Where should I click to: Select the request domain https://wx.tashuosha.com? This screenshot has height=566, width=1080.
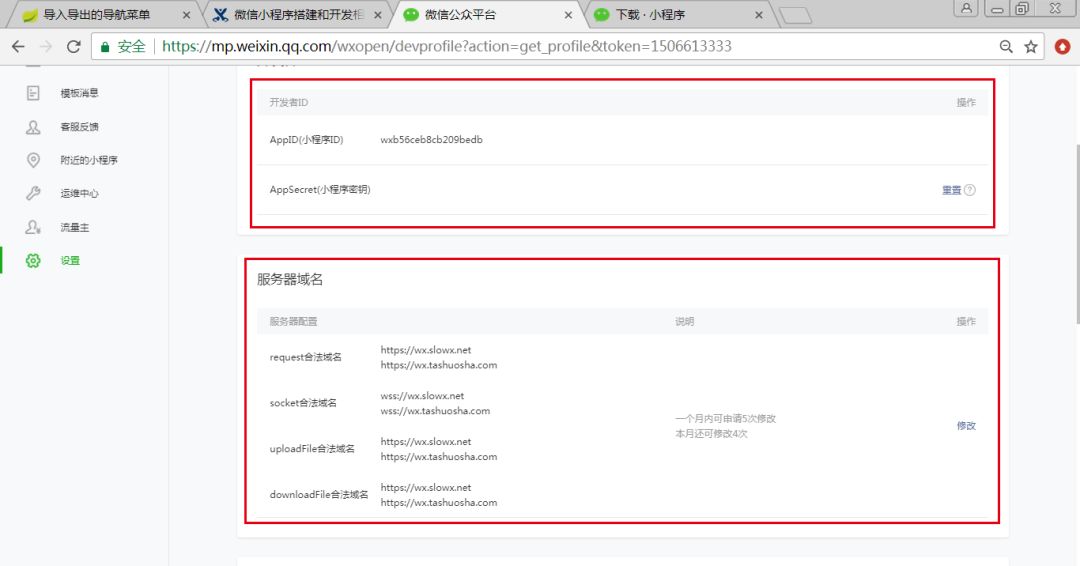pyautogui.click(x=439, y=365)
